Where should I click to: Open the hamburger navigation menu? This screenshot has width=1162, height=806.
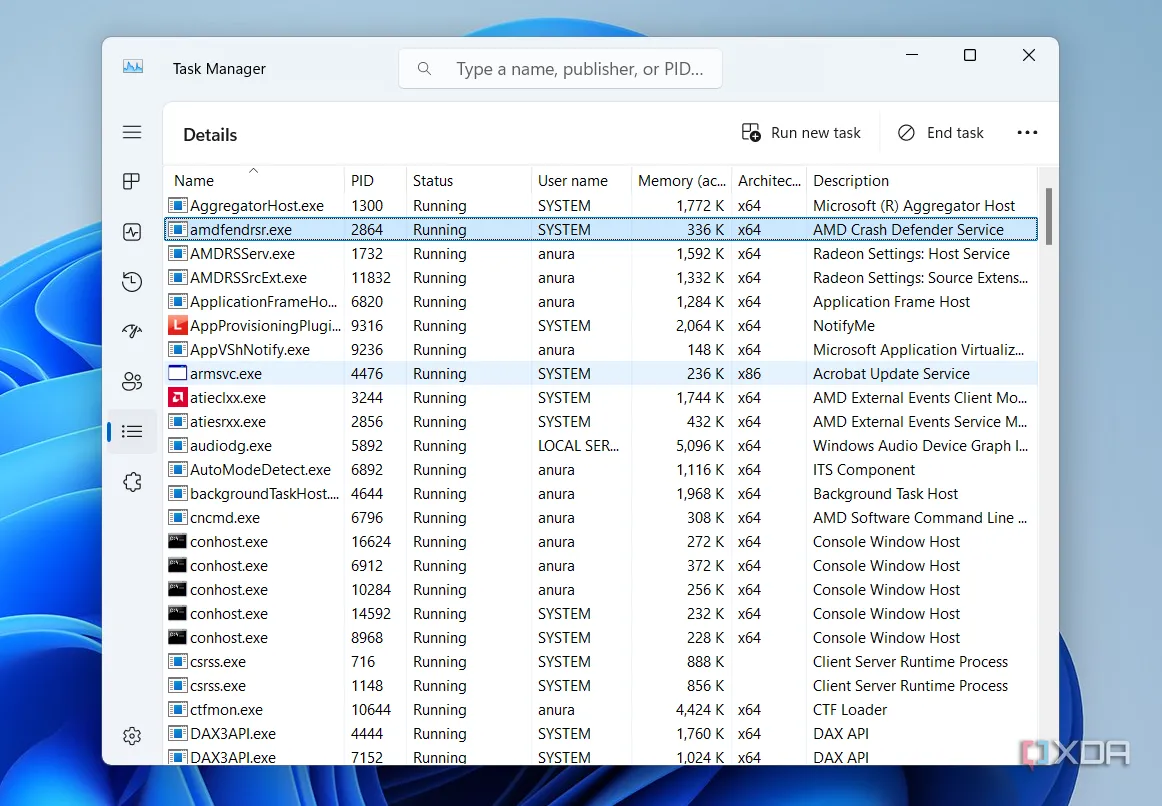tap(132, 132)
